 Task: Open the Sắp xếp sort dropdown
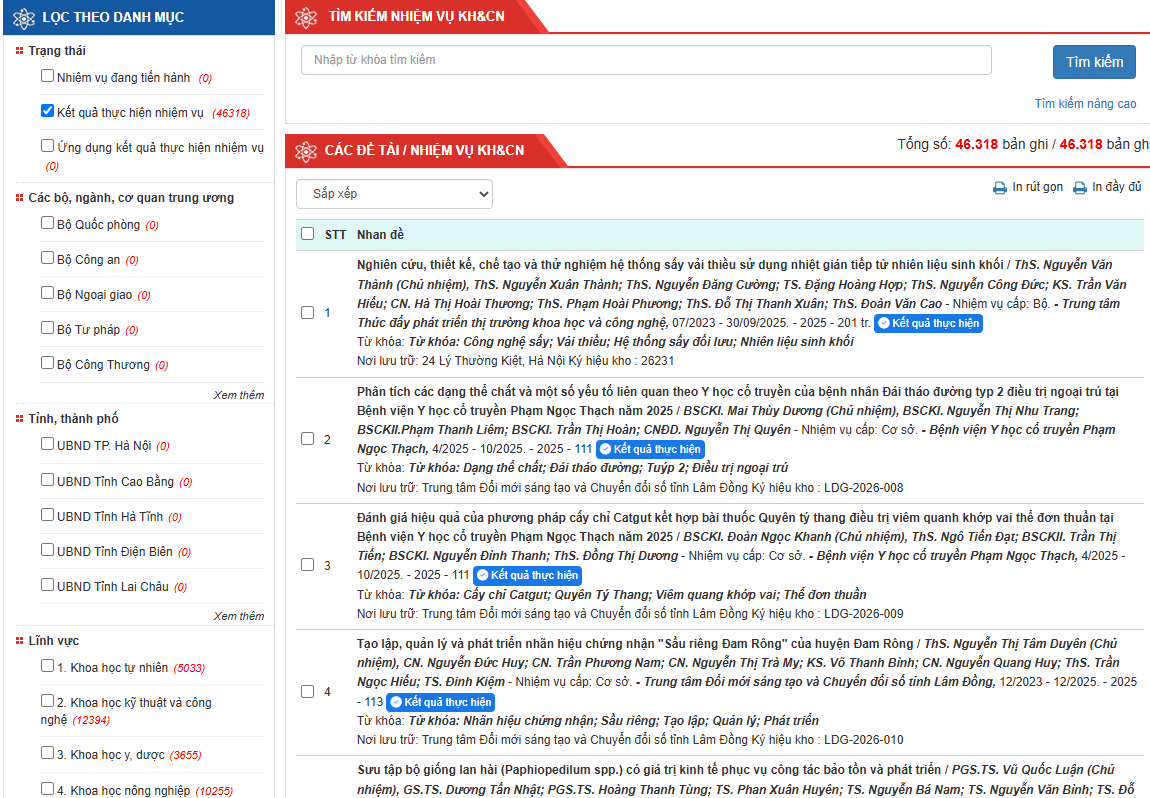click(x=395, y=194)
